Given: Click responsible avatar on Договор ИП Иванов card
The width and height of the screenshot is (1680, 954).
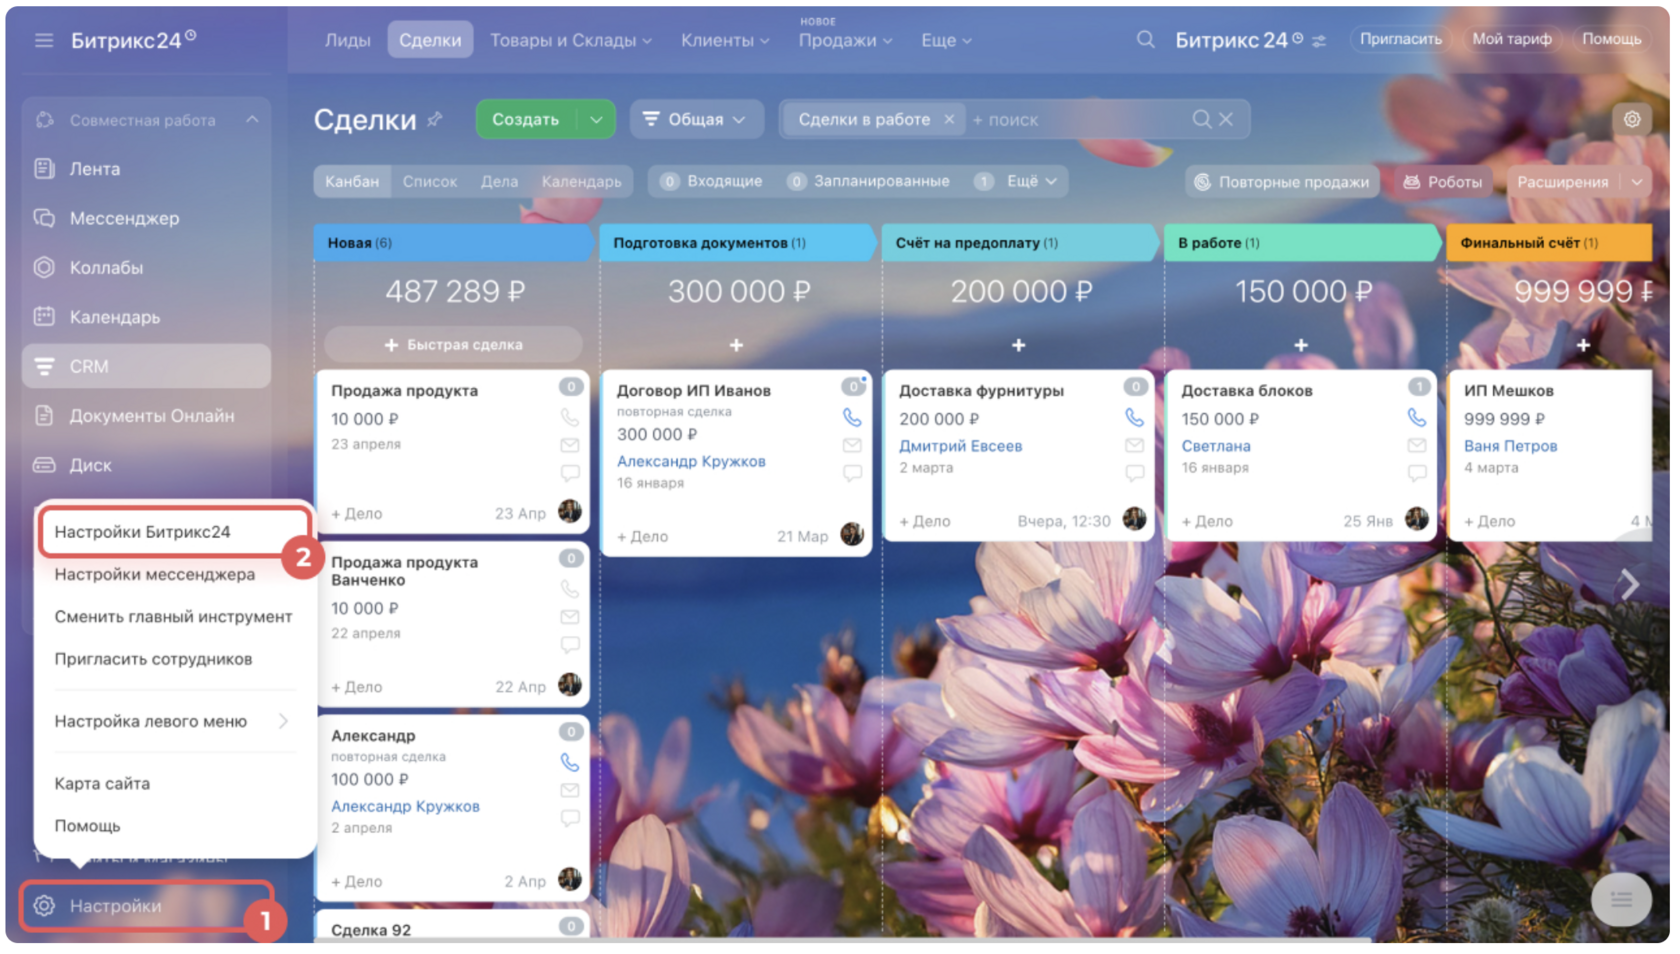Looking at the screenshot, I should (x=852, y=534).
